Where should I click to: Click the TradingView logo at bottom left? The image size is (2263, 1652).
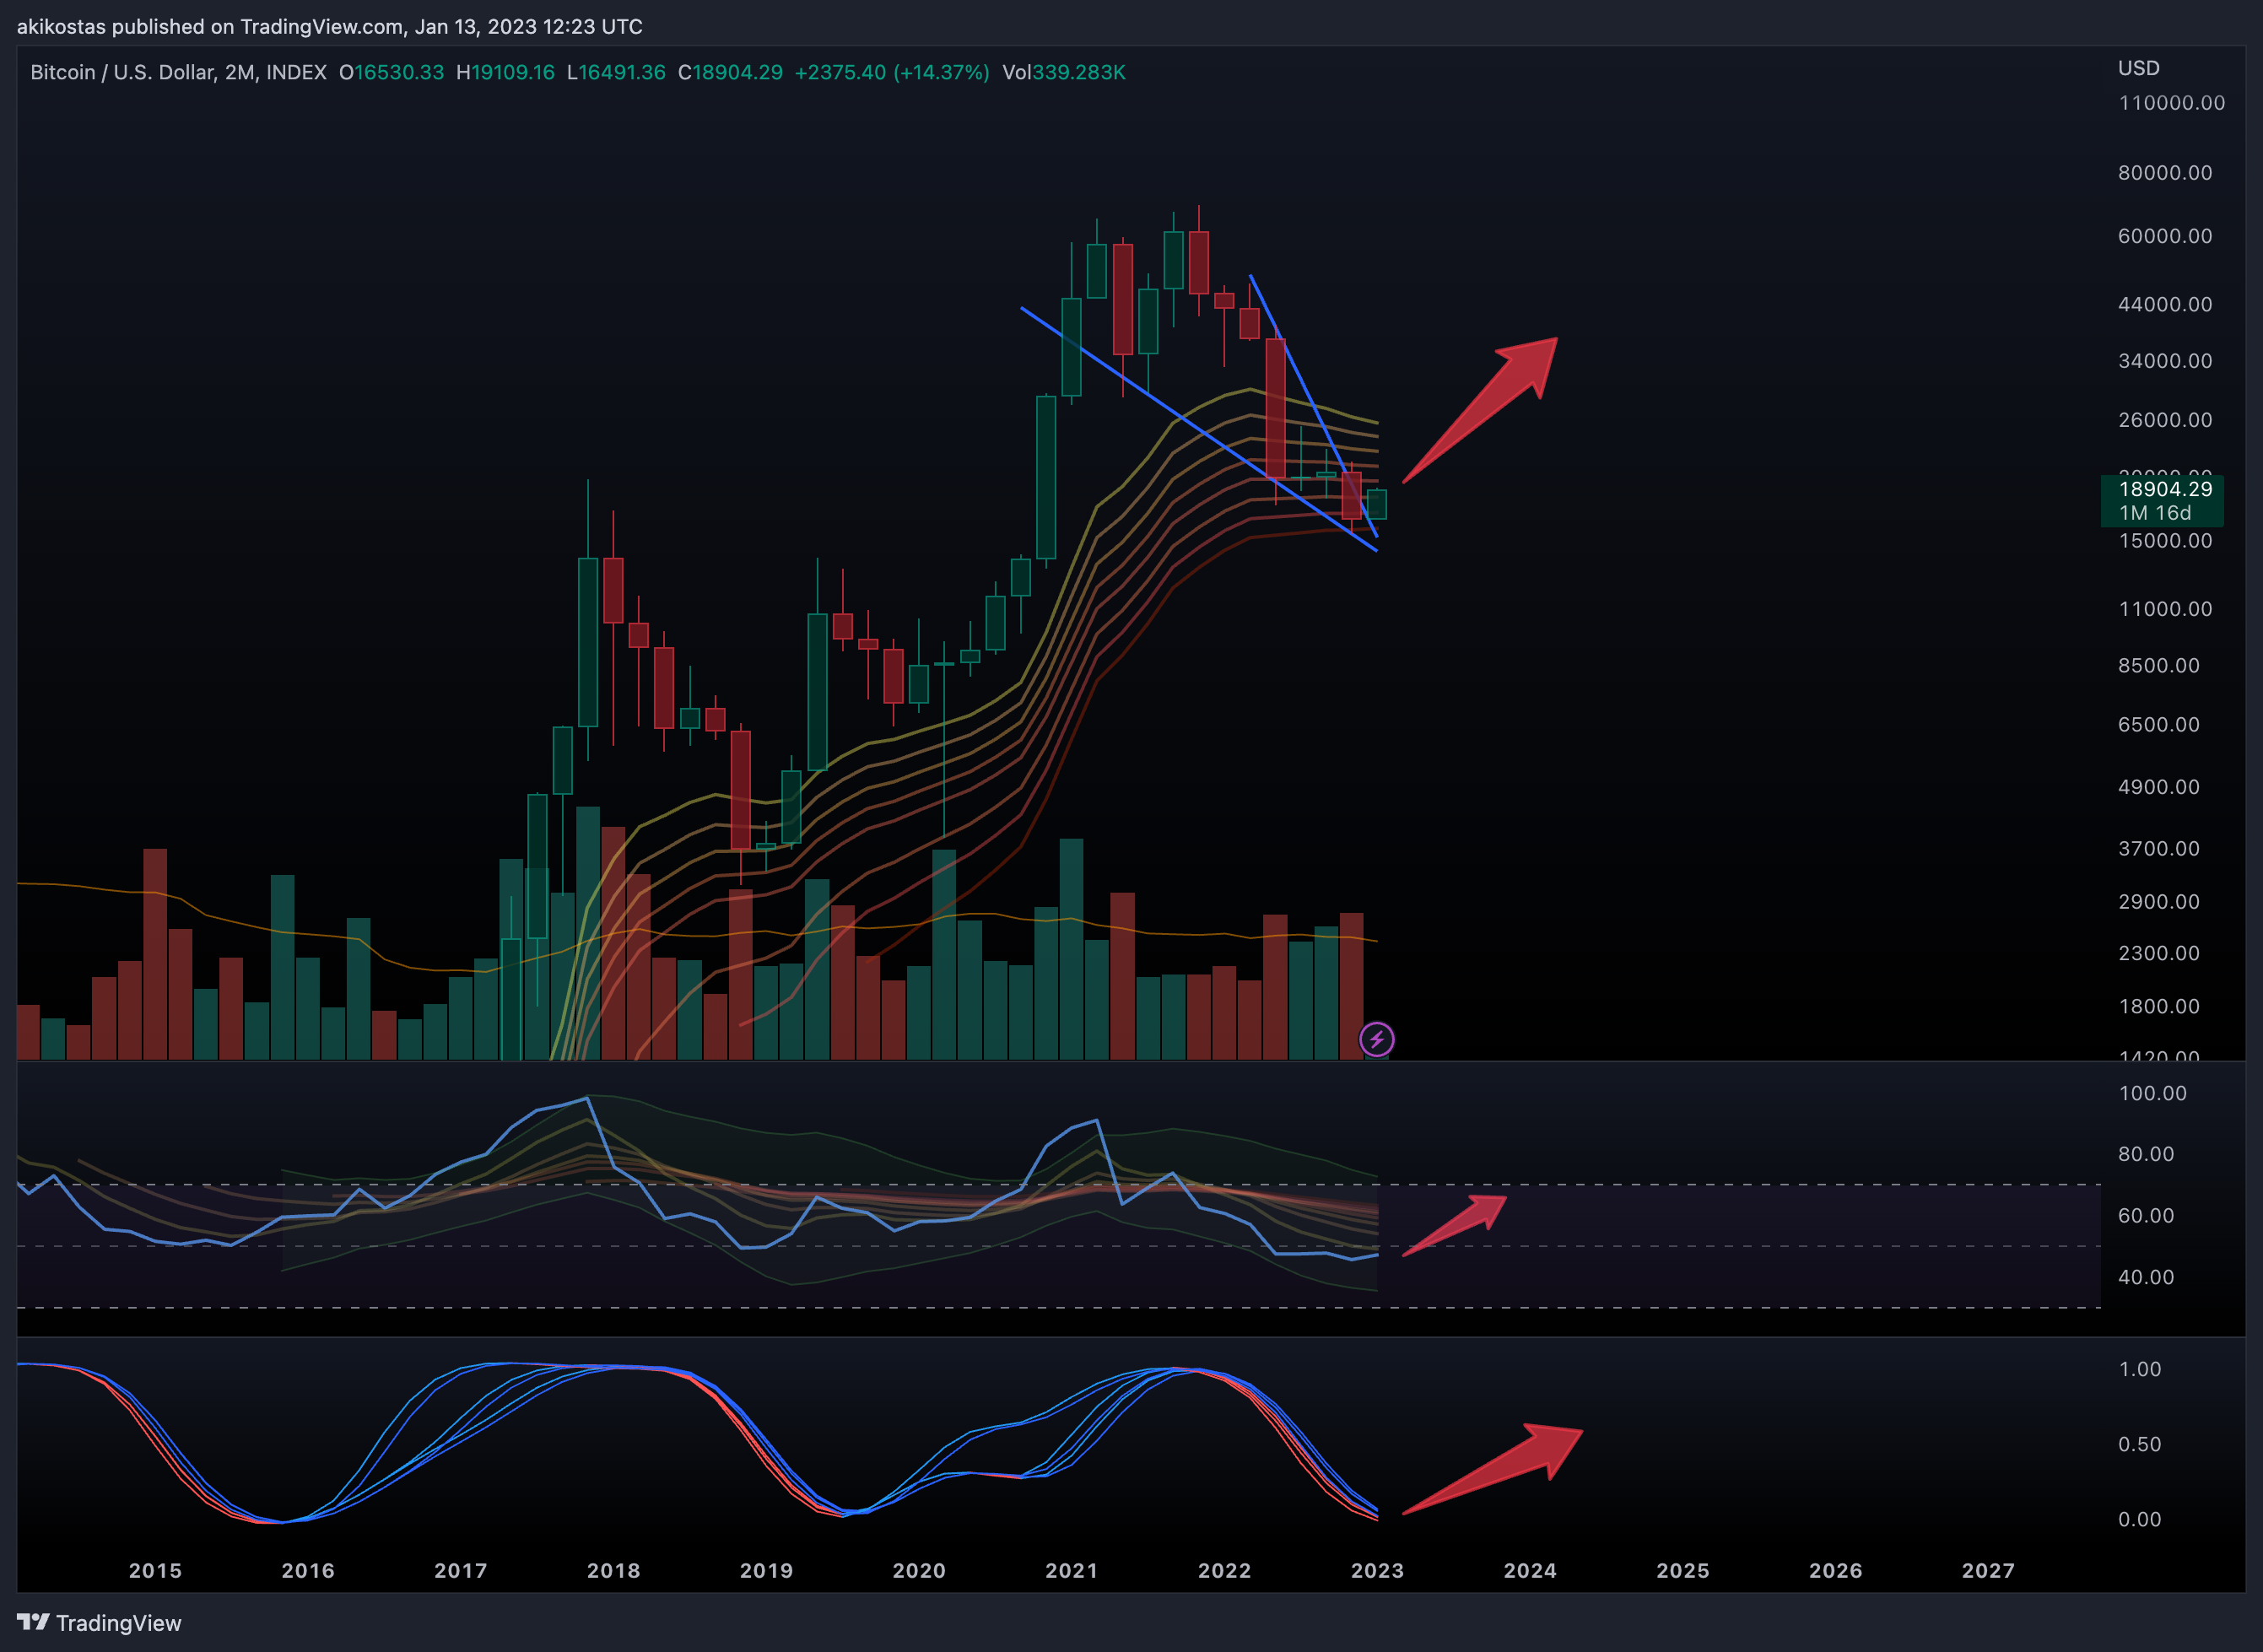pyautogui.click(x=99, y=1622)
